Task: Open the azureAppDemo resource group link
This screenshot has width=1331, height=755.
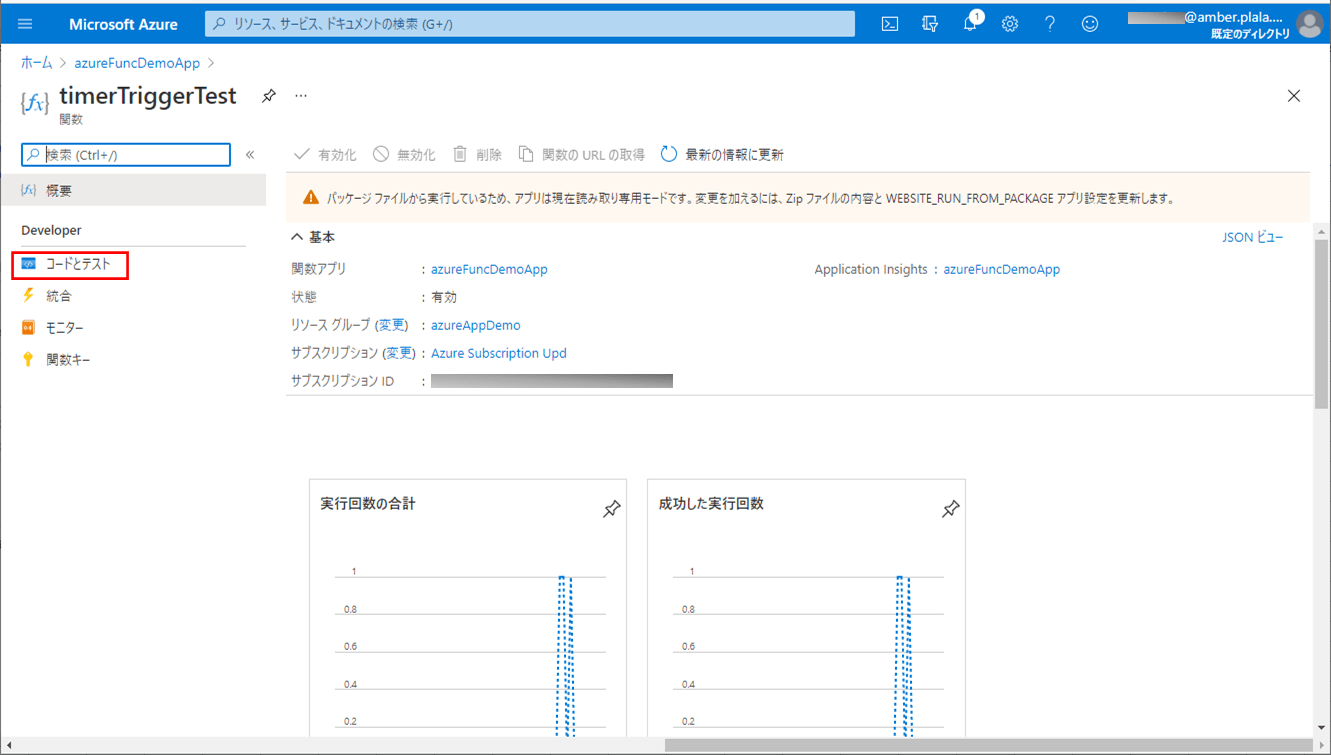Action: click(476, 326)
